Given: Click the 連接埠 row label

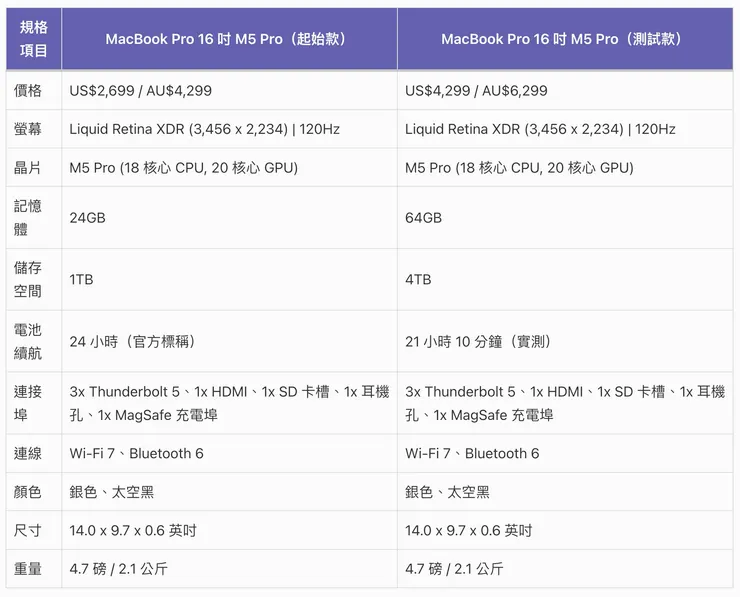Looking at the screenshot, I should pyautogui.click(x=29, y=403).
